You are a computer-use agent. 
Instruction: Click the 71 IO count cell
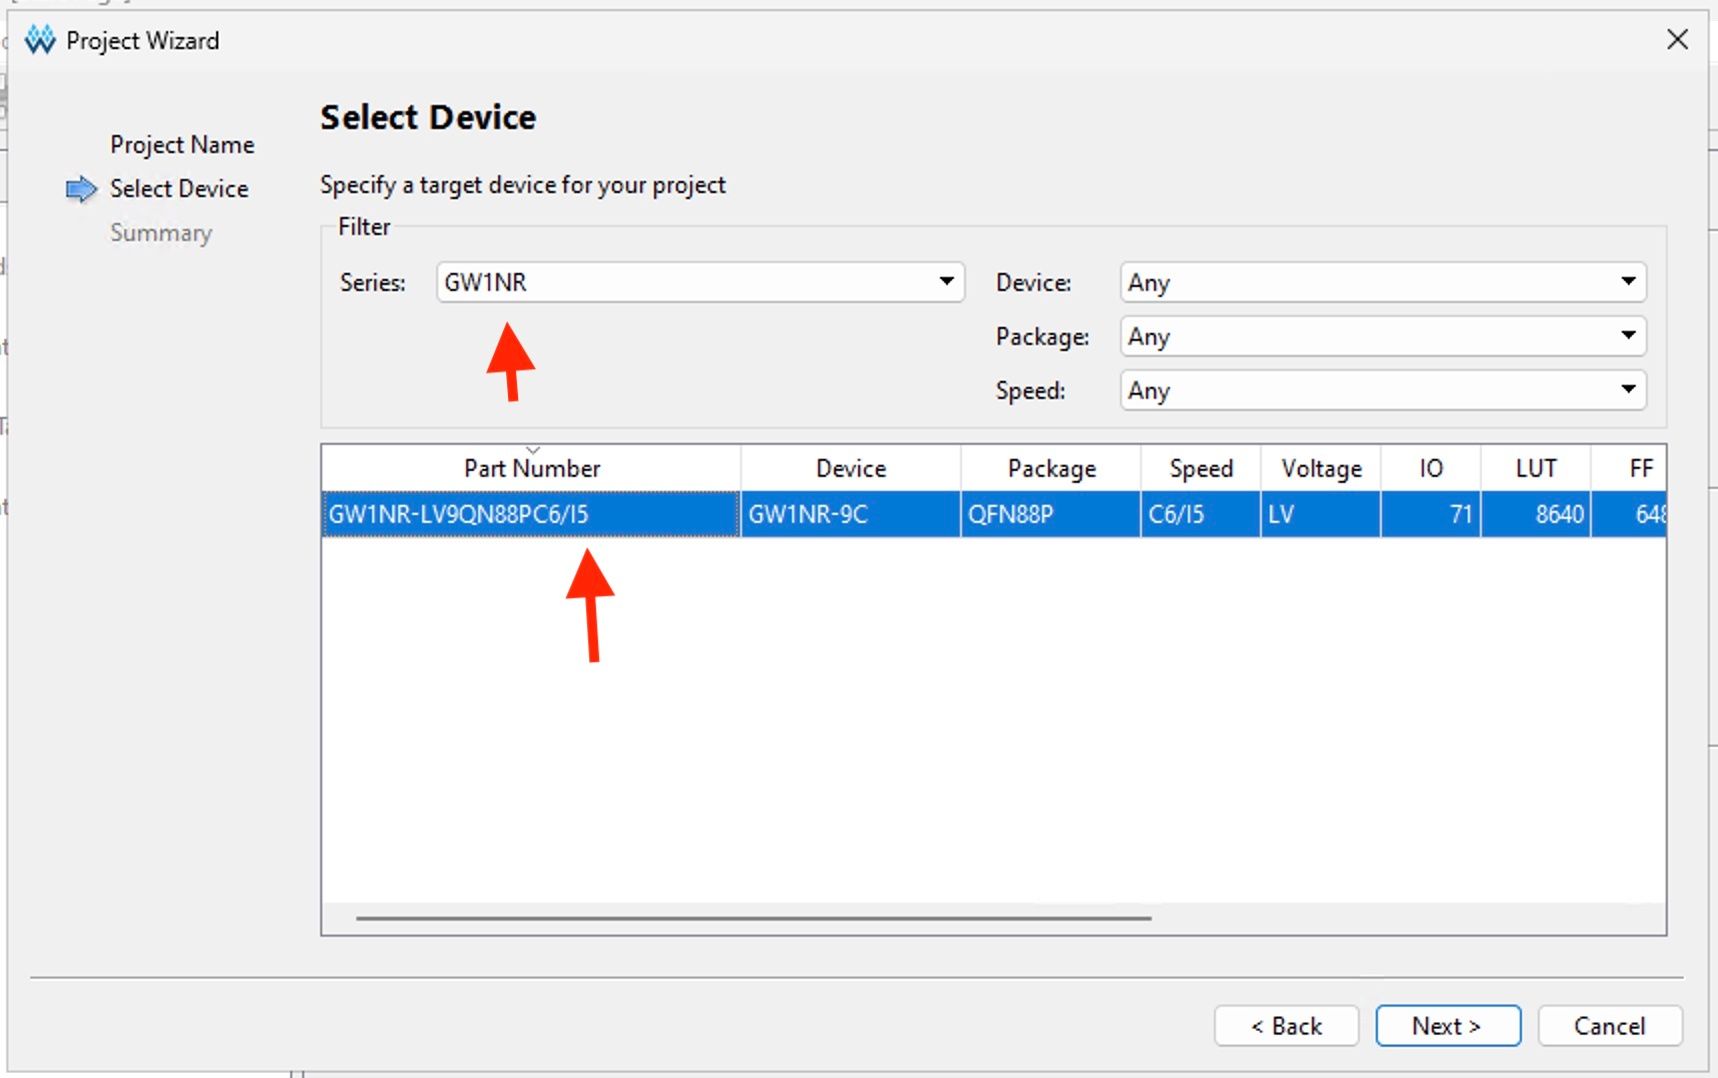click(1431, 514)
